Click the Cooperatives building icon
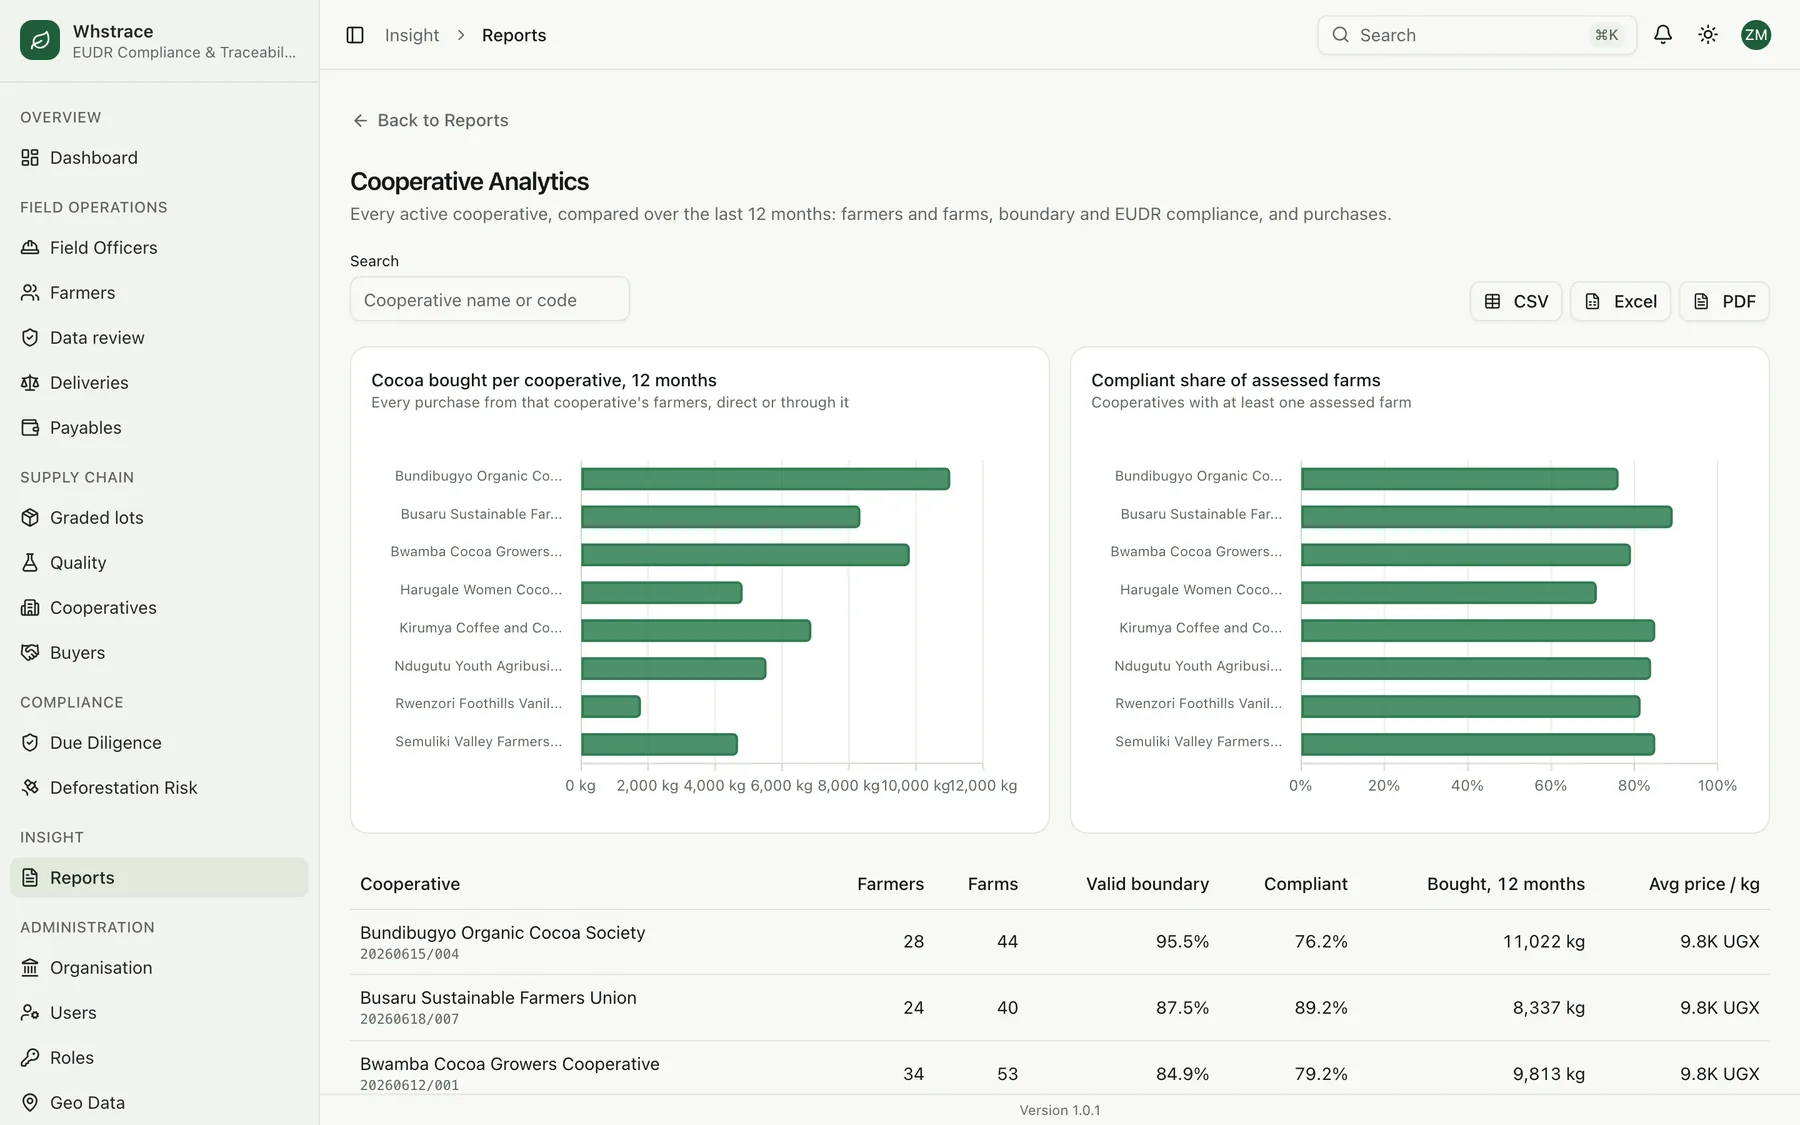The width and height of the screenshot is (1800, 1125). pyautogui.click(x=30, y=608)
